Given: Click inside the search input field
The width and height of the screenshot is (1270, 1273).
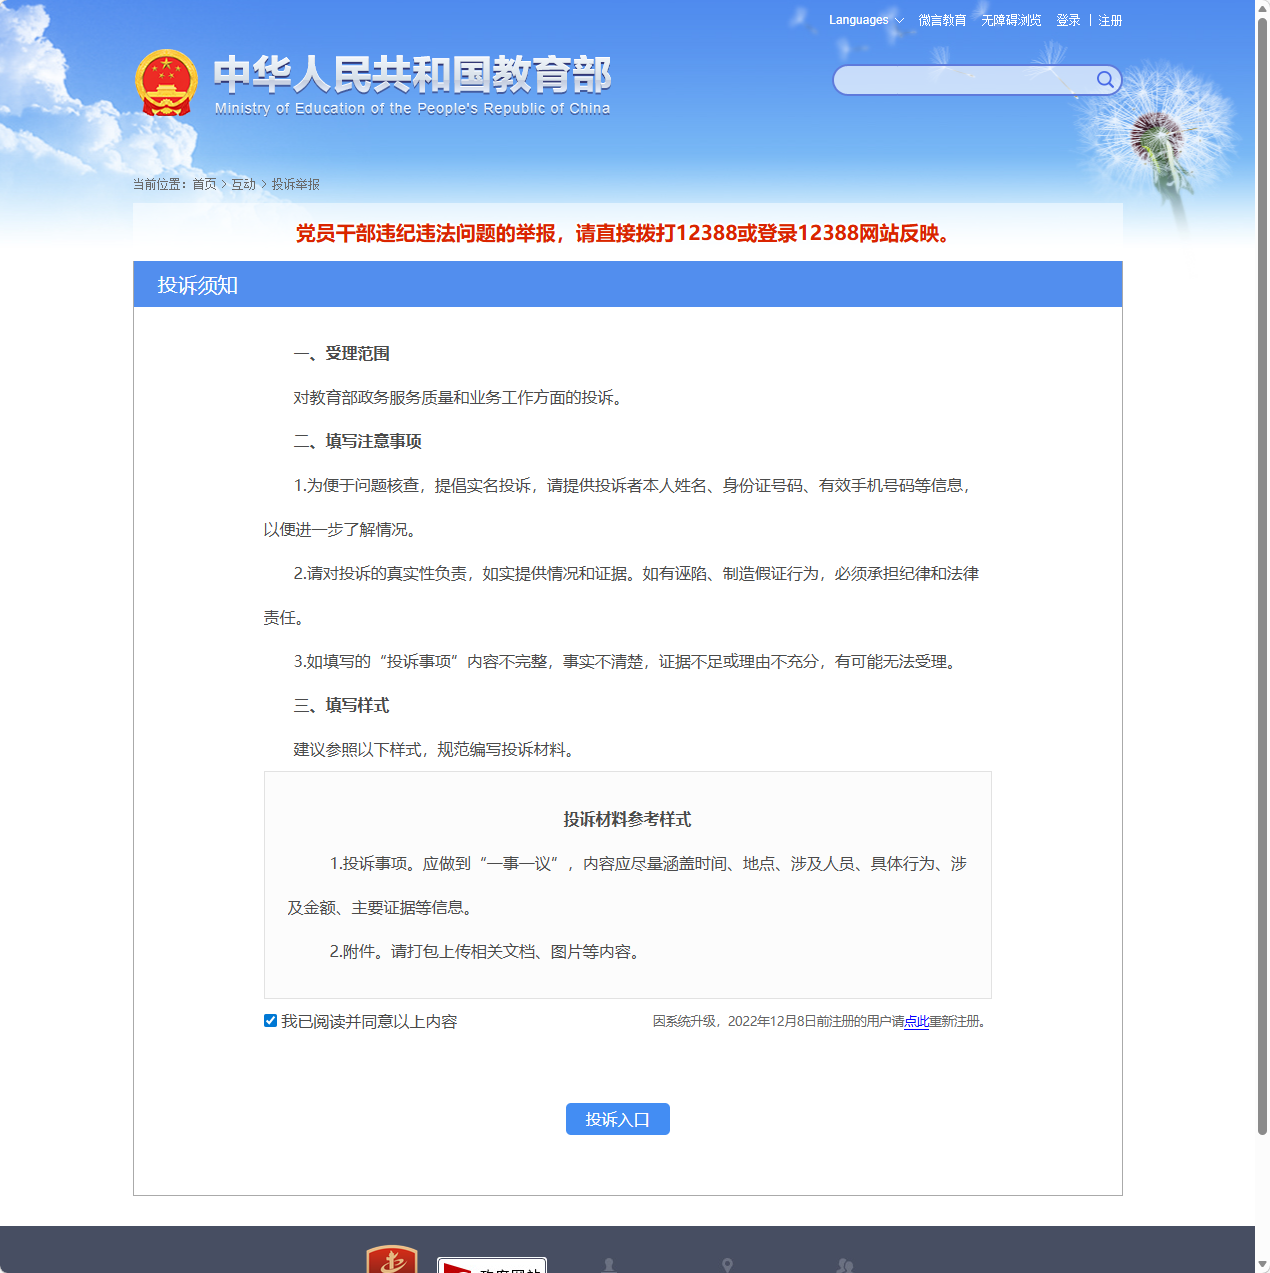Looking at the screenshot, I should pyautogui.click(x=960, y=79).
